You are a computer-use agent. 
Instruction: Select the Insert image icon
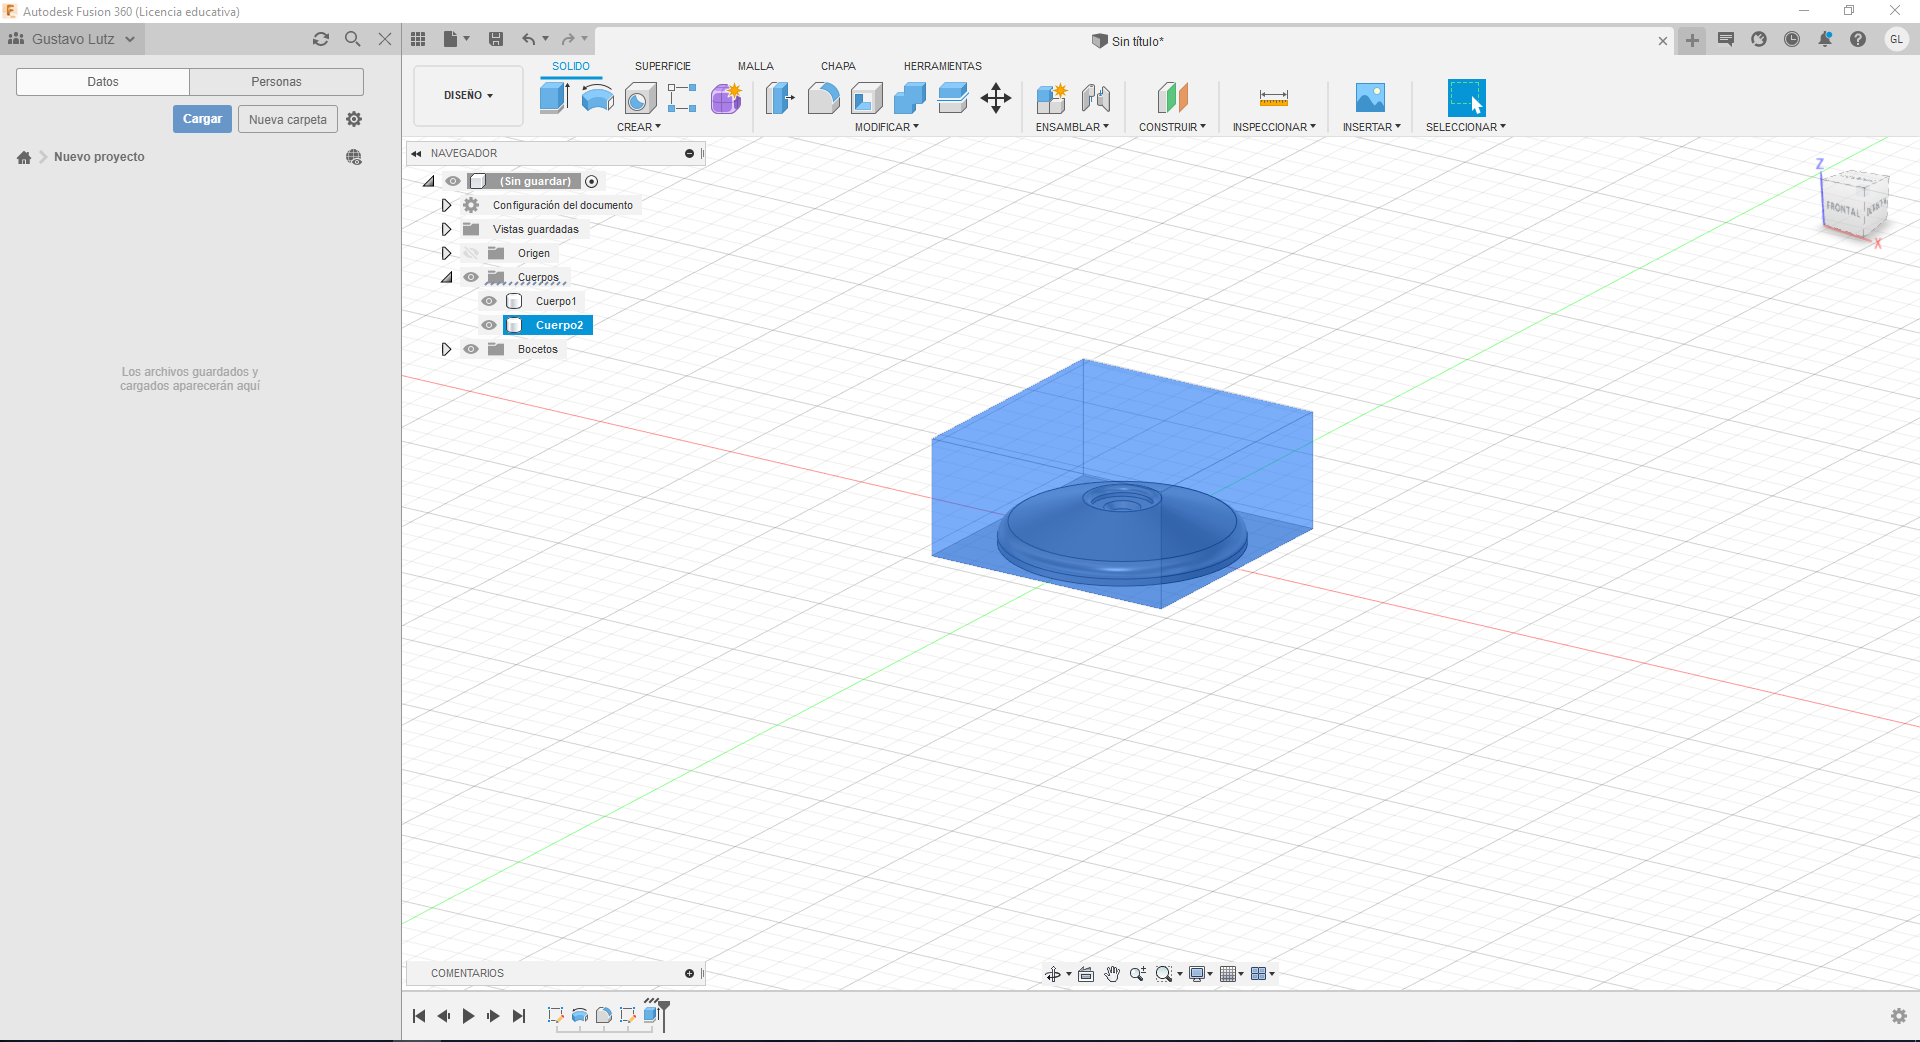point(1370,98)
